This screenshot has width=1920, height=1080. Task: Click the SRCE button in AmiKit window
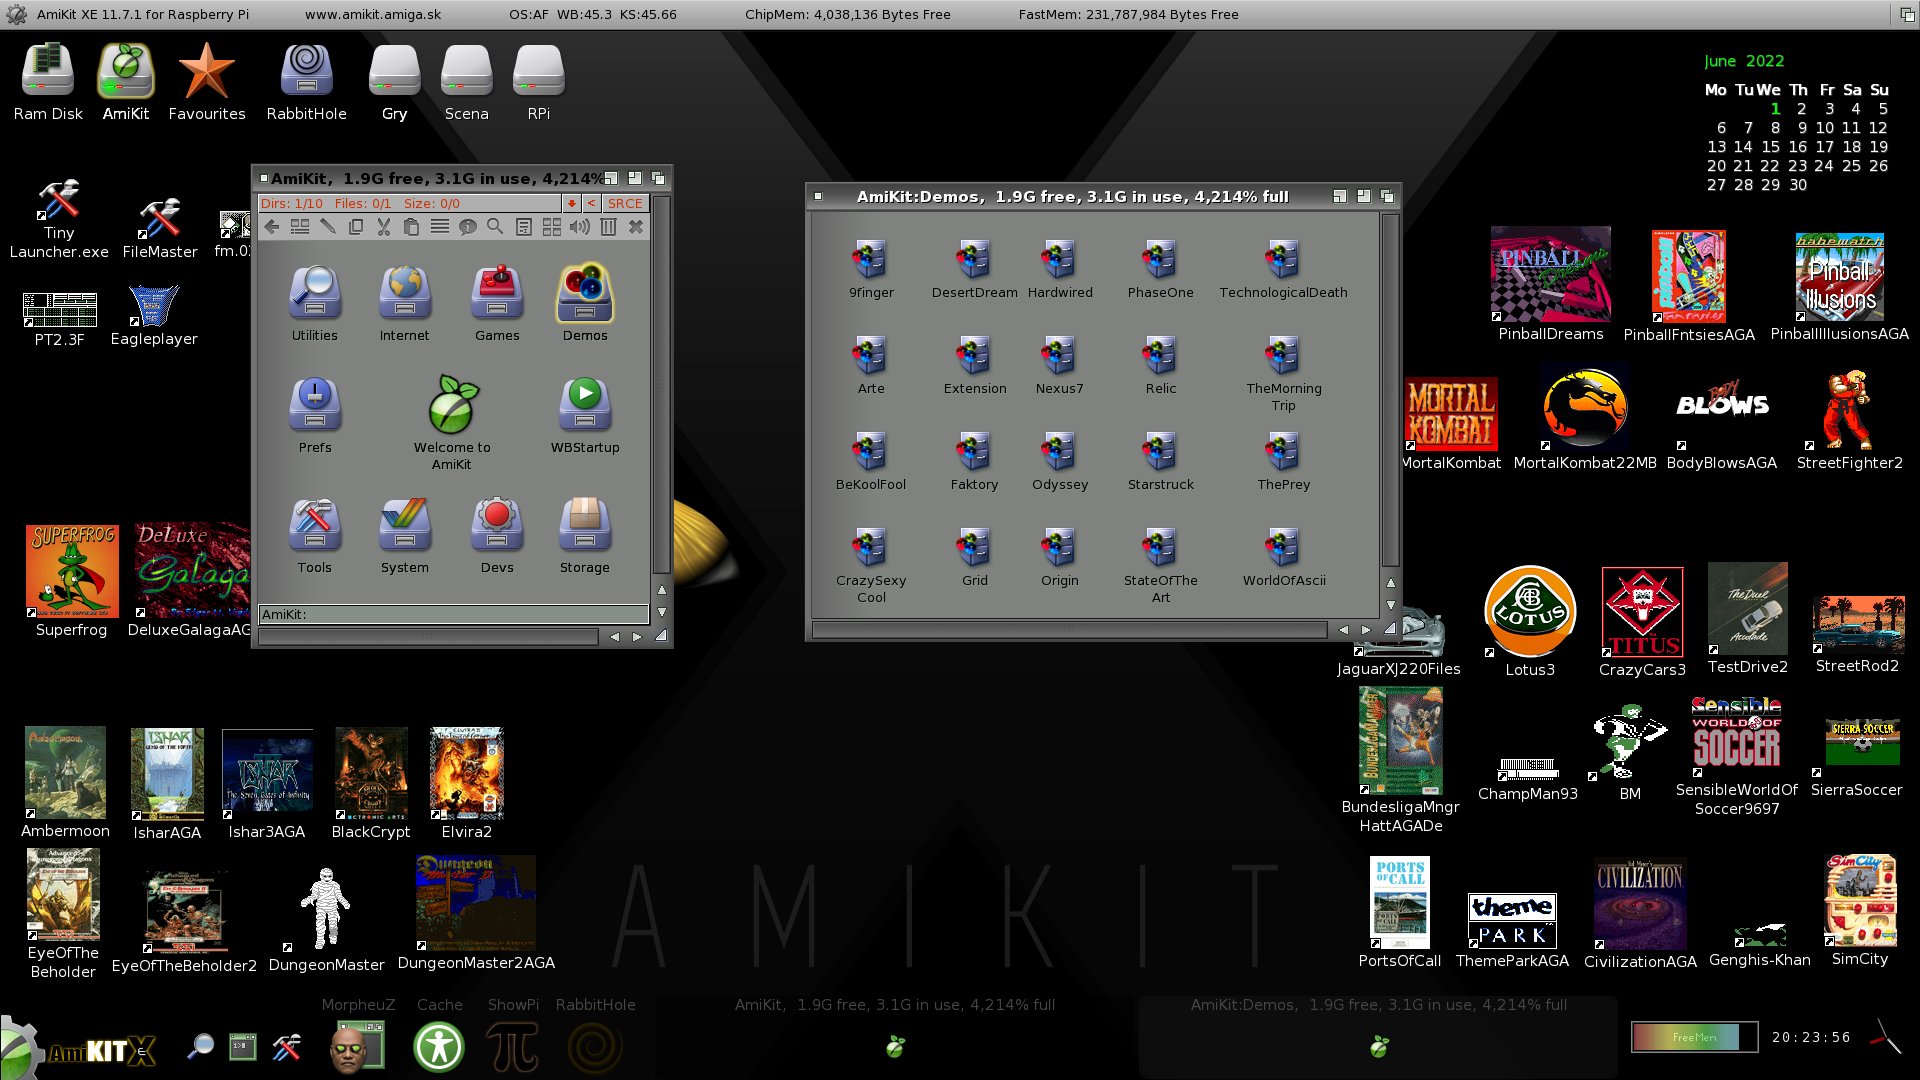(x=625, y=203)
